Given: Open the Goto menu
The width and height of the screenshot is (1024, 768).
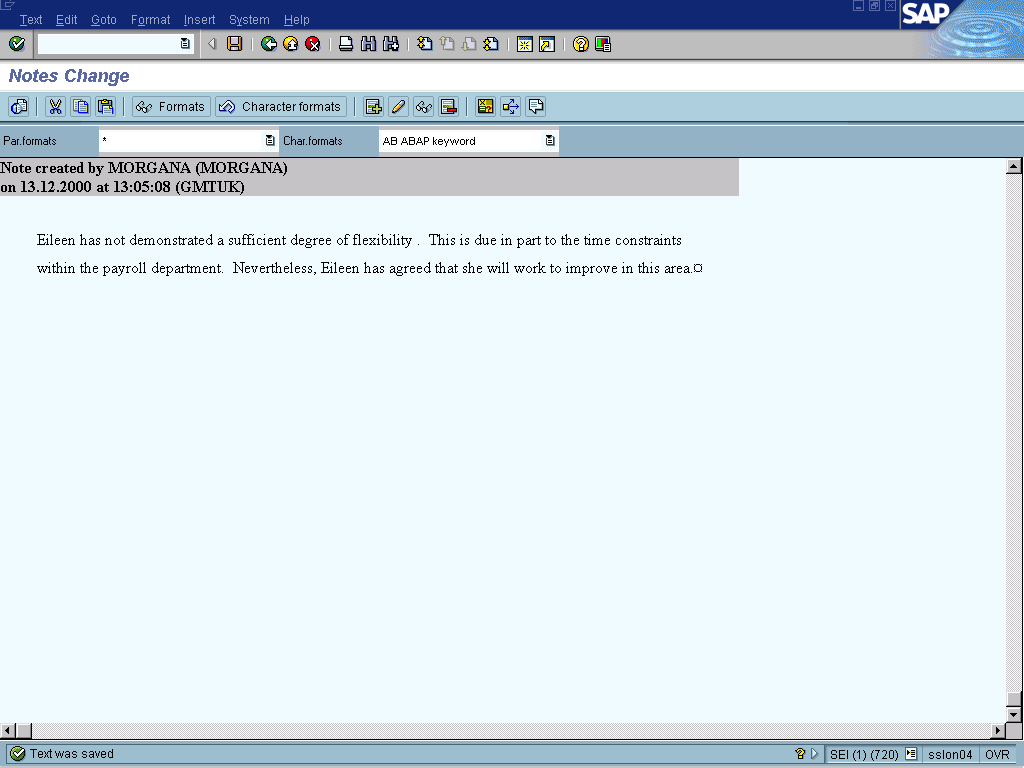Looking at the screenshot, I should [104, 20].
